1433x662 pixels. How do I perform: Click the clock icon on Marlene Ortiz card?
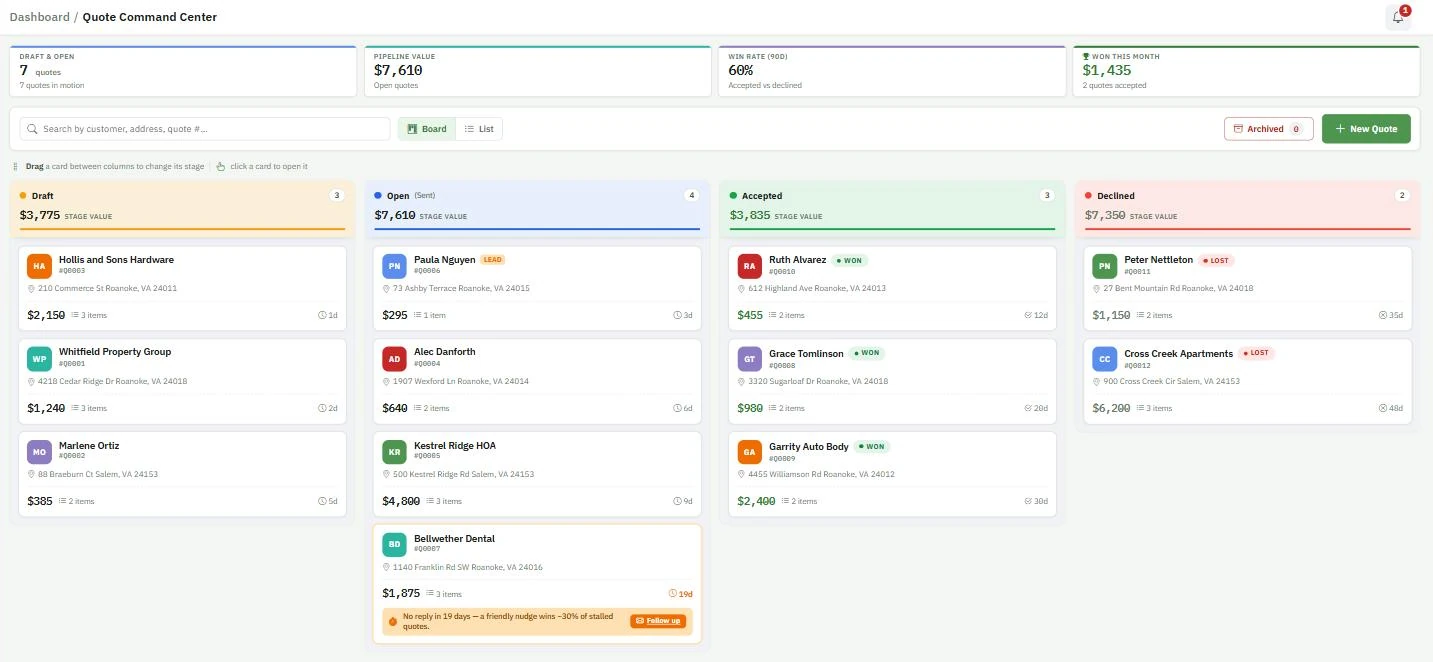[322, 501]
